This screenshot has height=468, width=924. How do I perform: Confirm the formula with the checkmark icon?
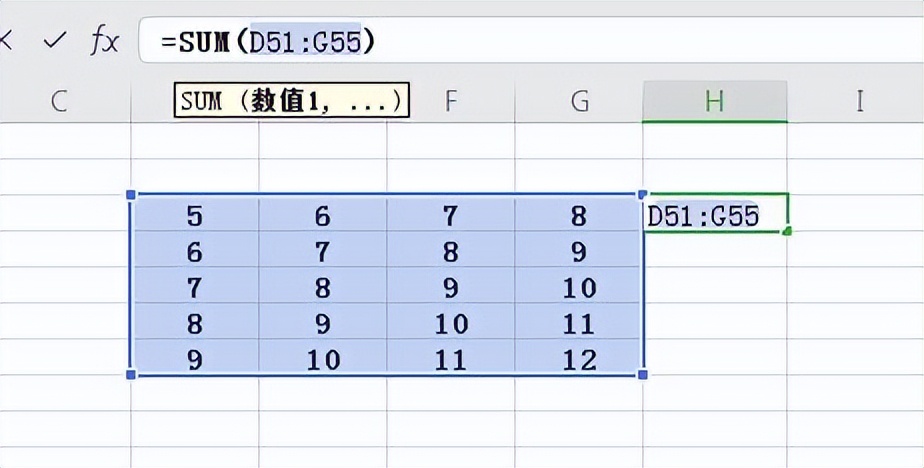tap(54, 40)
